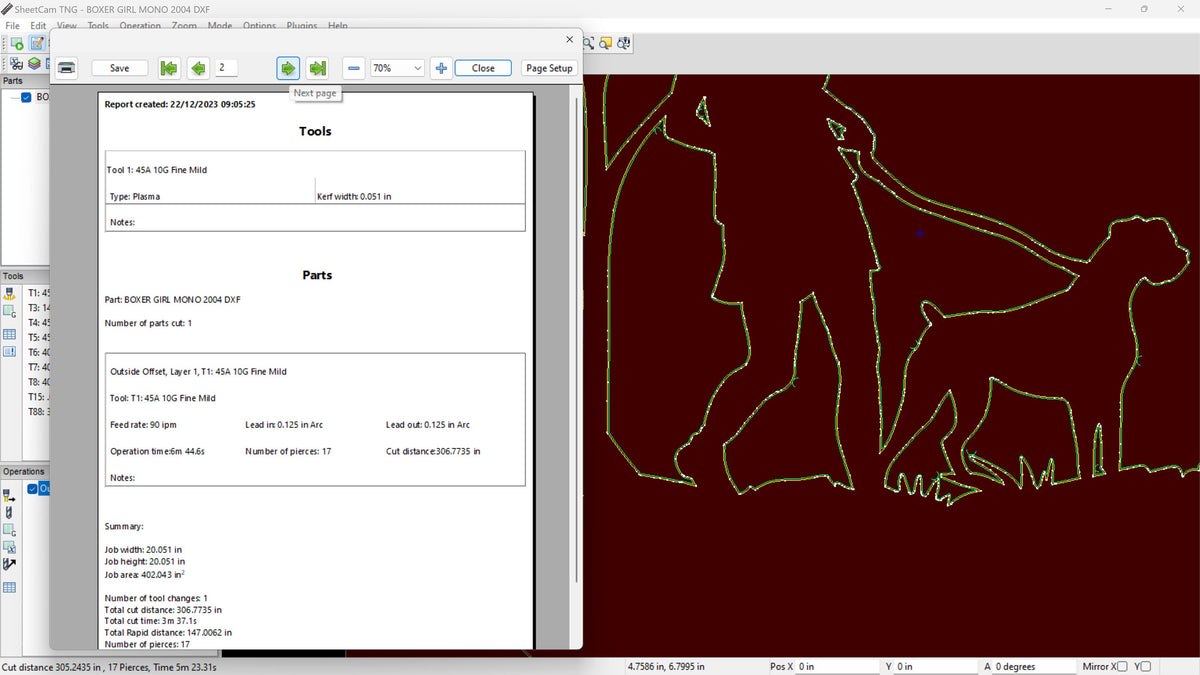1200x675 pixels.
Task: Click the printer icon in report window
Action: coord(67,68)
